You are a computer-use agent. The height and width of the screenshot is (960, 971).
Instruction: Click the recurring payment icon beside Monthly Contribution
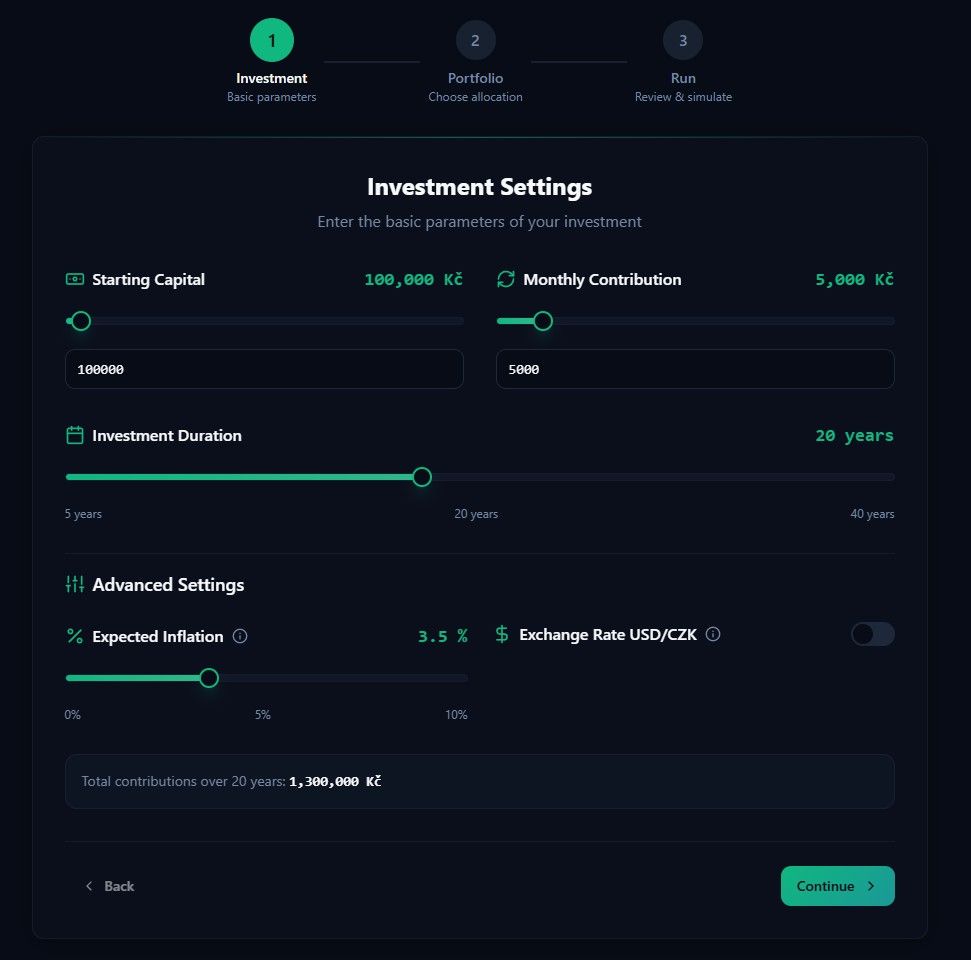pyautogui.click(x=505, y=280)
